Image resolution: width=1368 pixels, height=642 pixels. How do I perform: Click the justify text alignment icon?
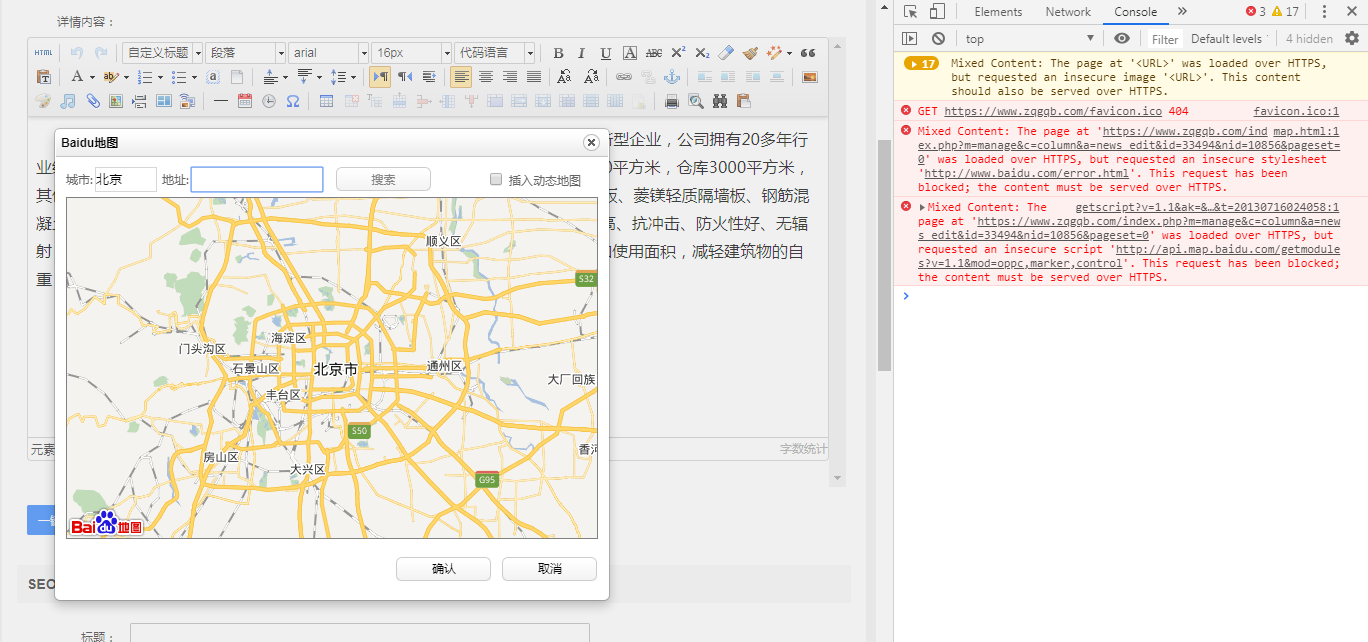[x=534, y=77]
